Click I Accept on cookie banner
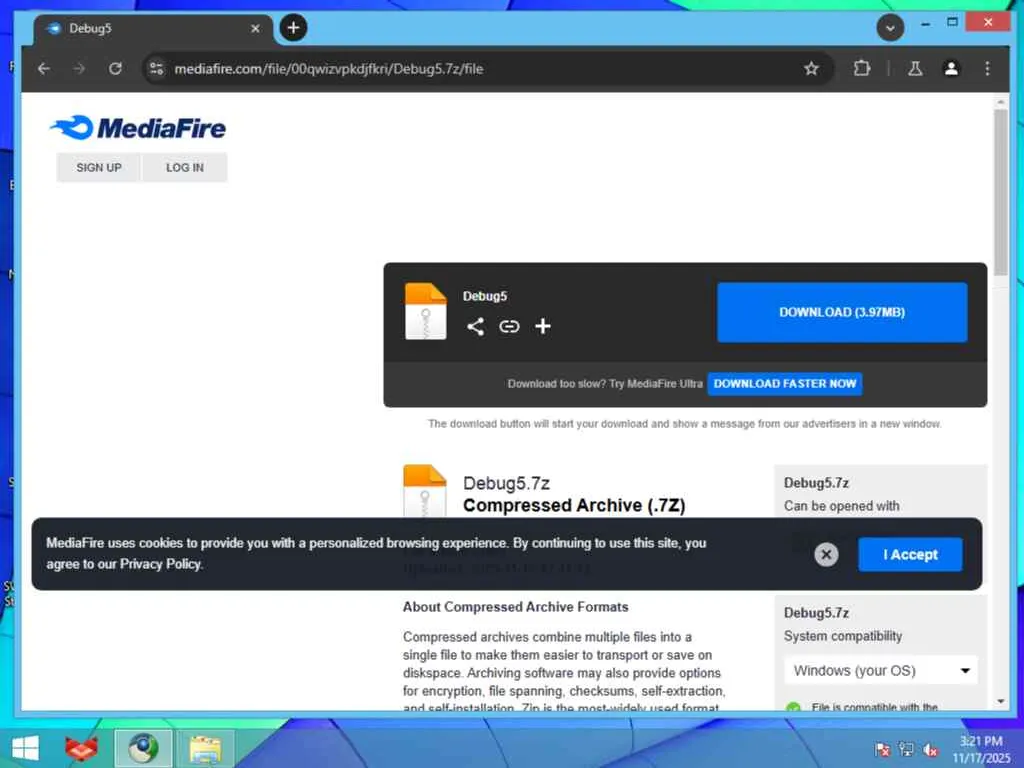The image size is (1024, 768). (x=910, y=554)
